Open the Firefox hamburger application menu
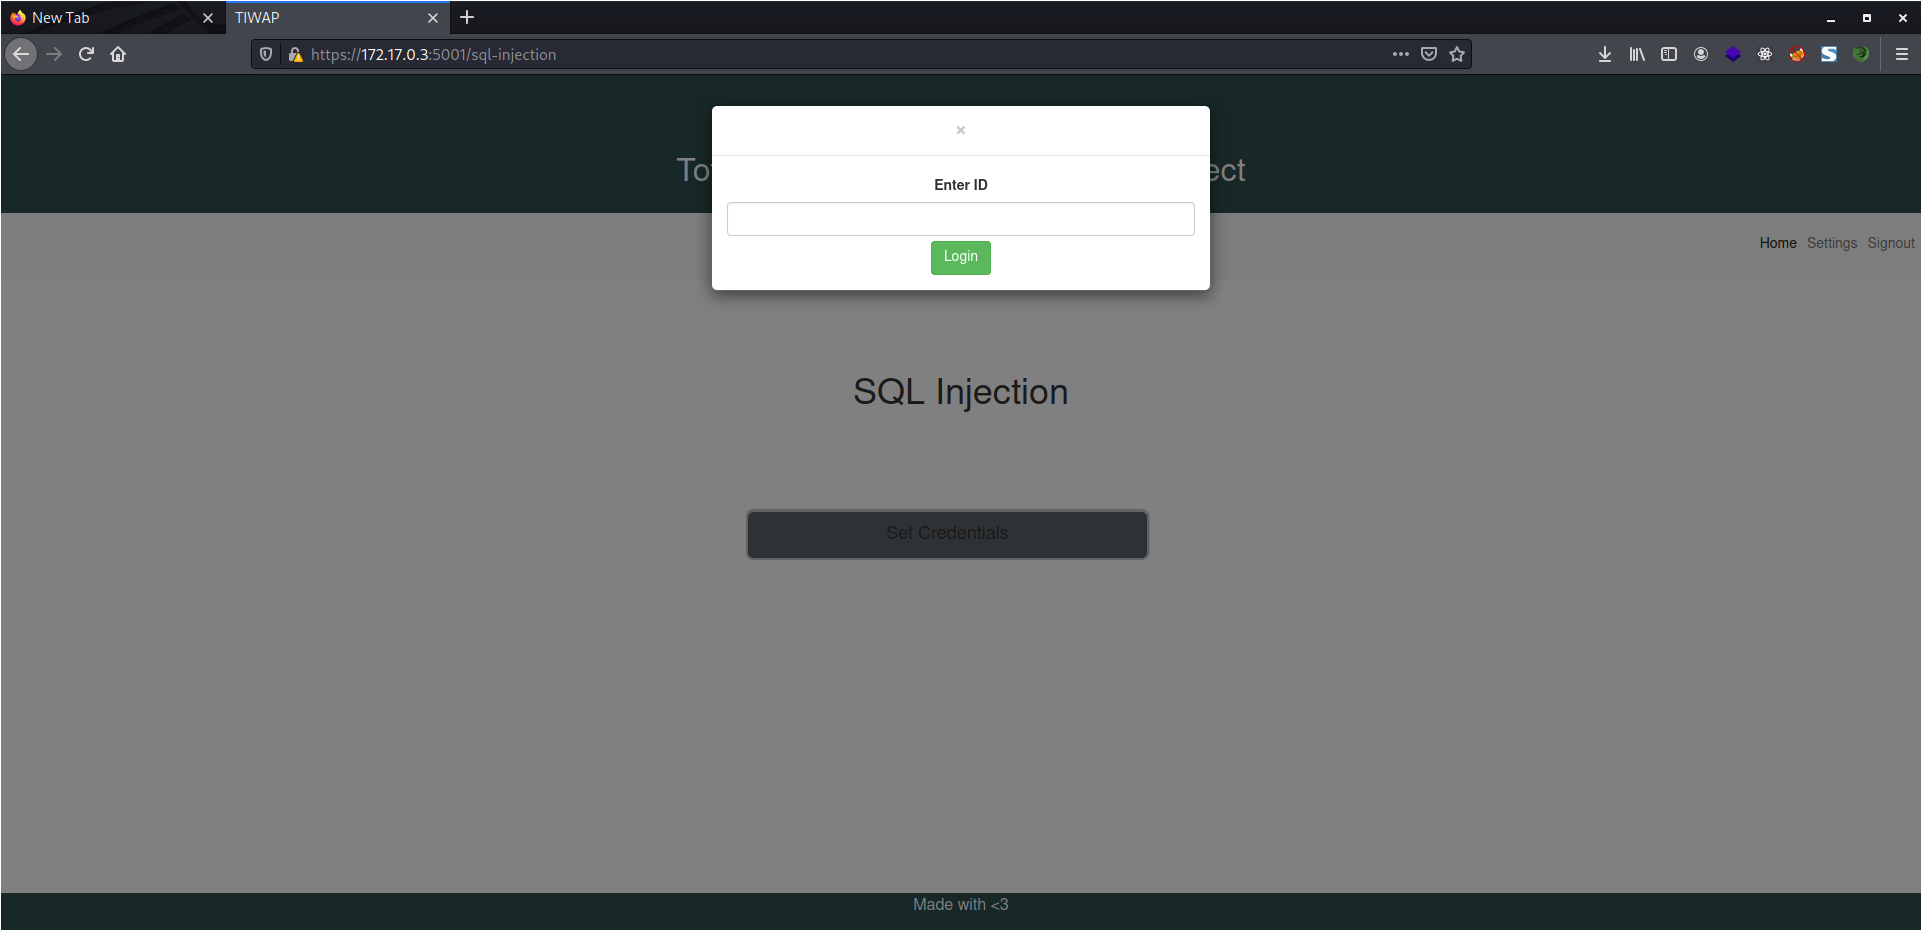The height and width of the screenshot is (931, 1922). pyautogui.click(x=1901, y=55)
